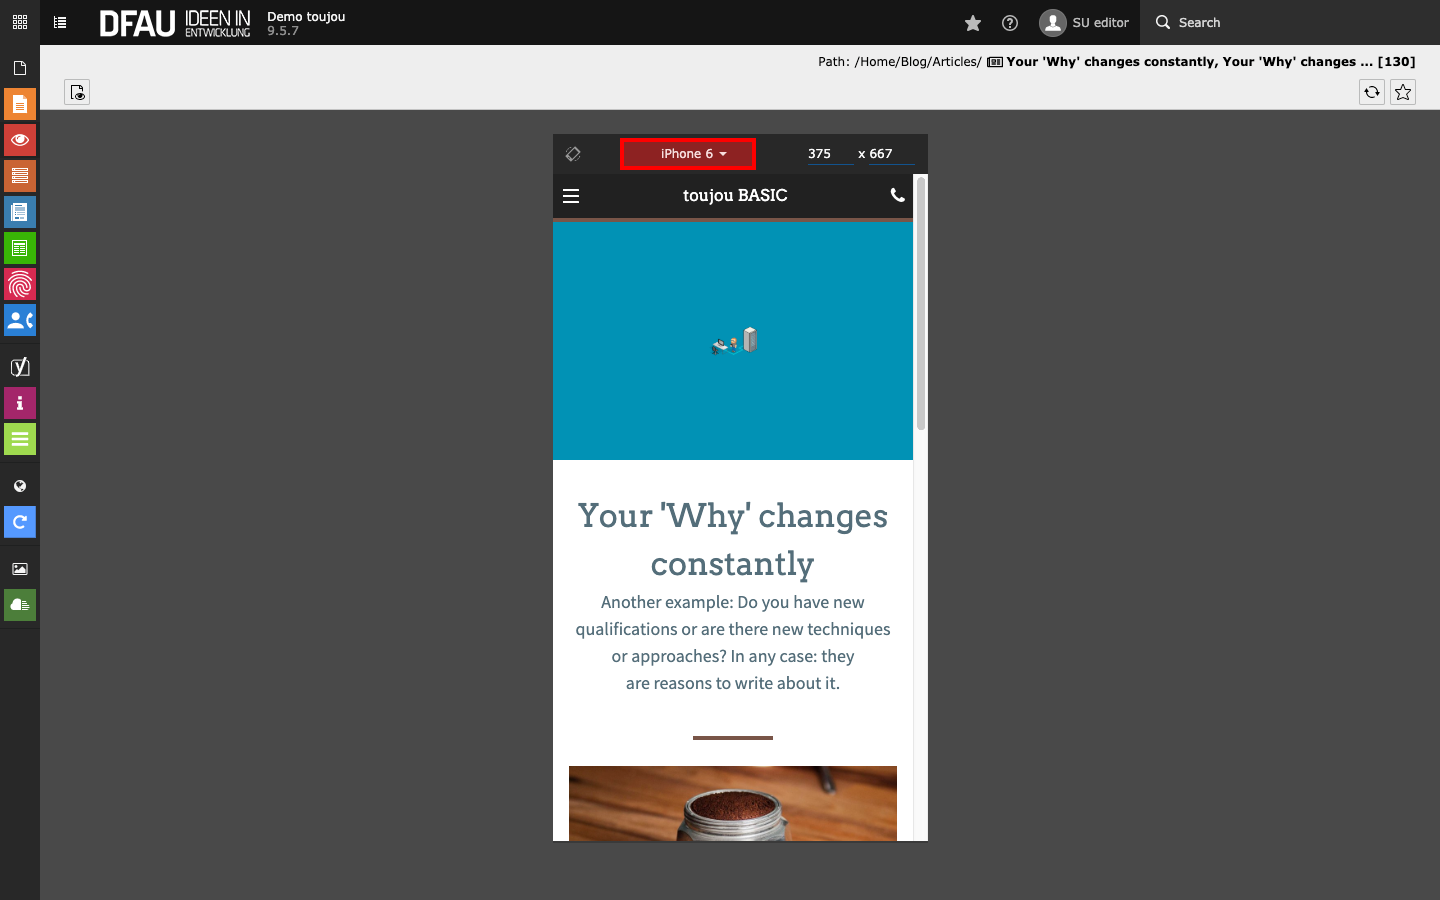1440x900 pixels.
Task: Open the View module with eye icon
Action: tap(20, 140)
